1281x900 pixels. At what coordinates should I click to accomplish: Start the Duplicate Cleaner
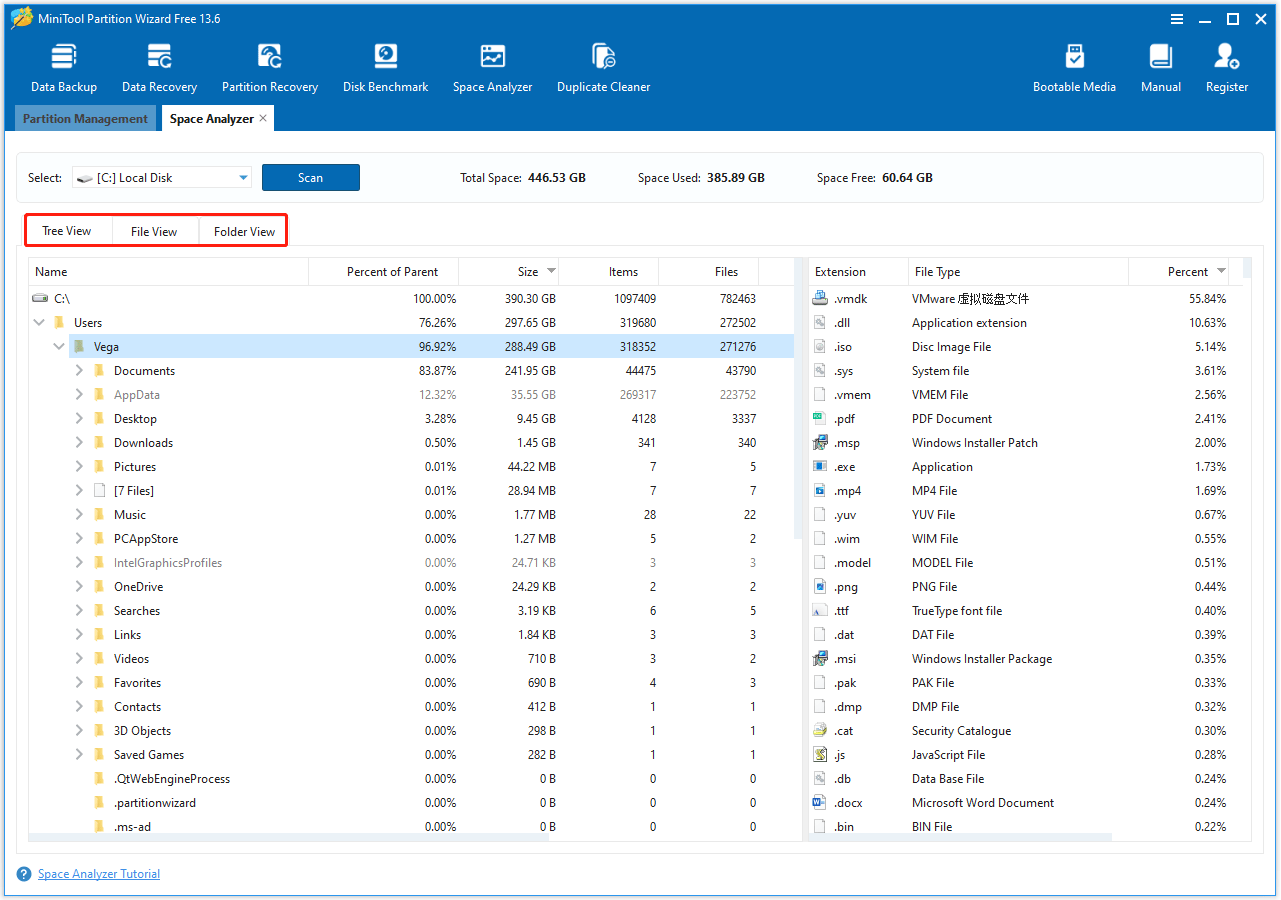603,66
